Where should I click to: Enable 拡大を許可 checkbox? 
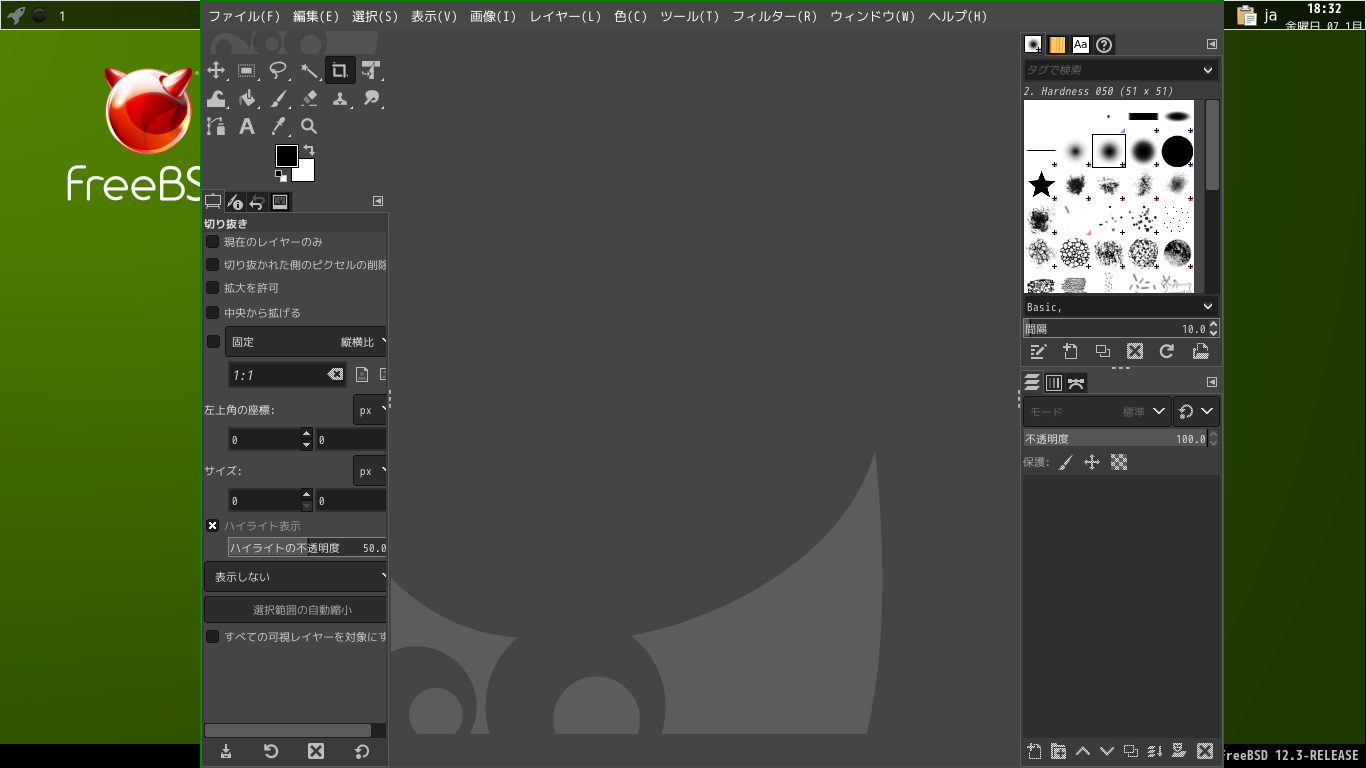coord(212,288)
